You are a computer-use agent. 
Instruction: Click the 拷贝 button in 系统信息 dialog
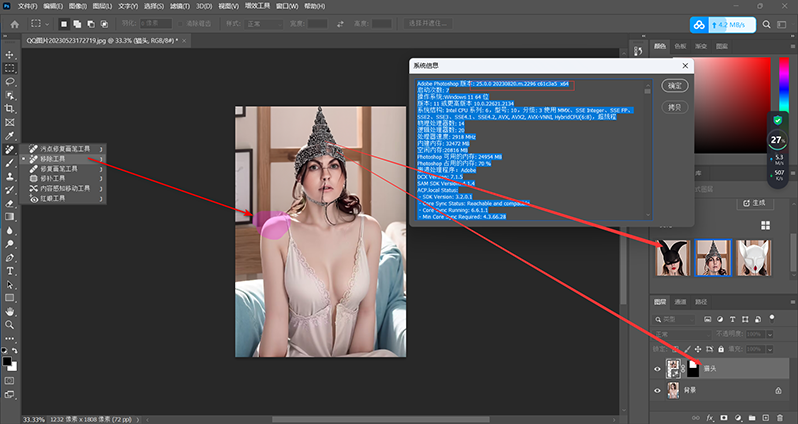coord(675,107)
